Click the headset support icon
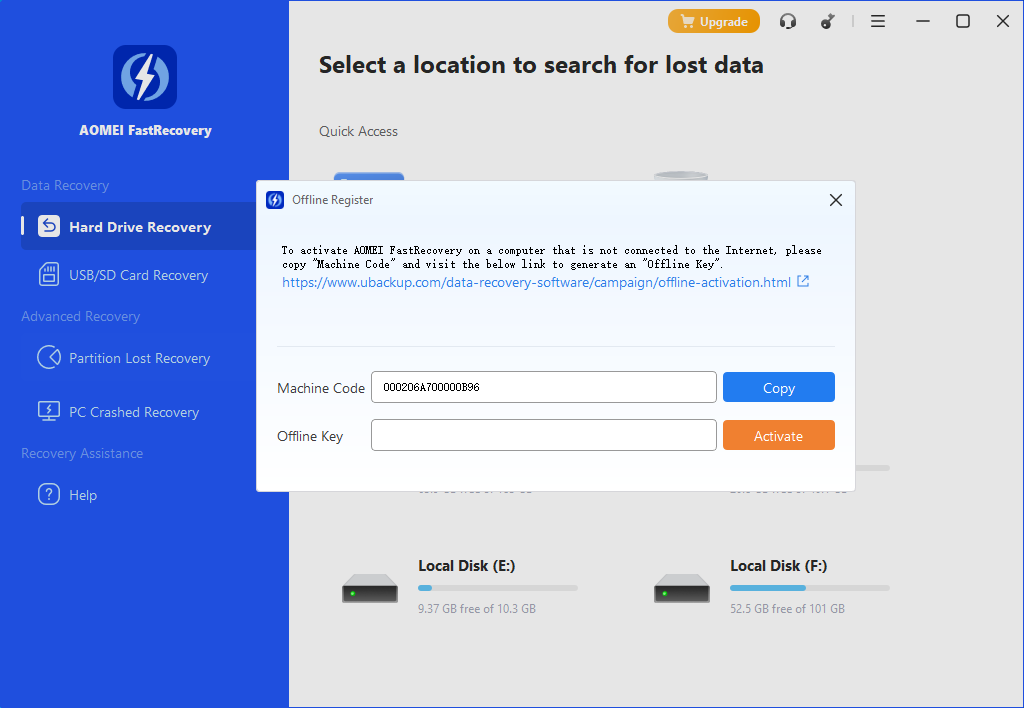 (x=788, y=21)
